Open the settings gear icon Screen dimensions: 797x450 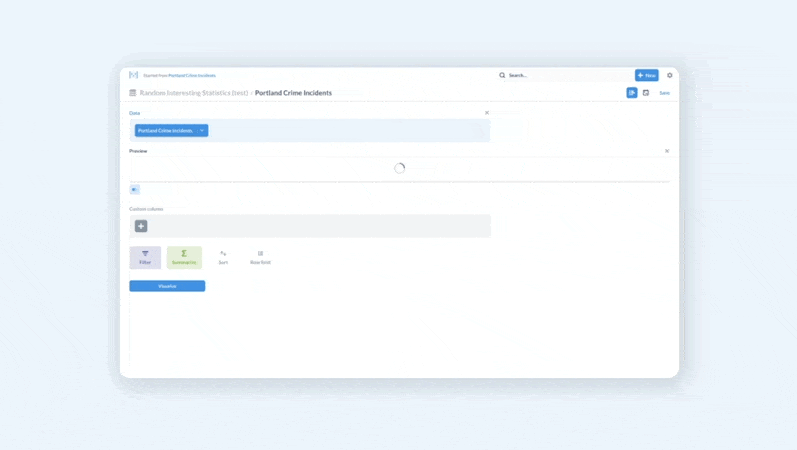(669, 75)
